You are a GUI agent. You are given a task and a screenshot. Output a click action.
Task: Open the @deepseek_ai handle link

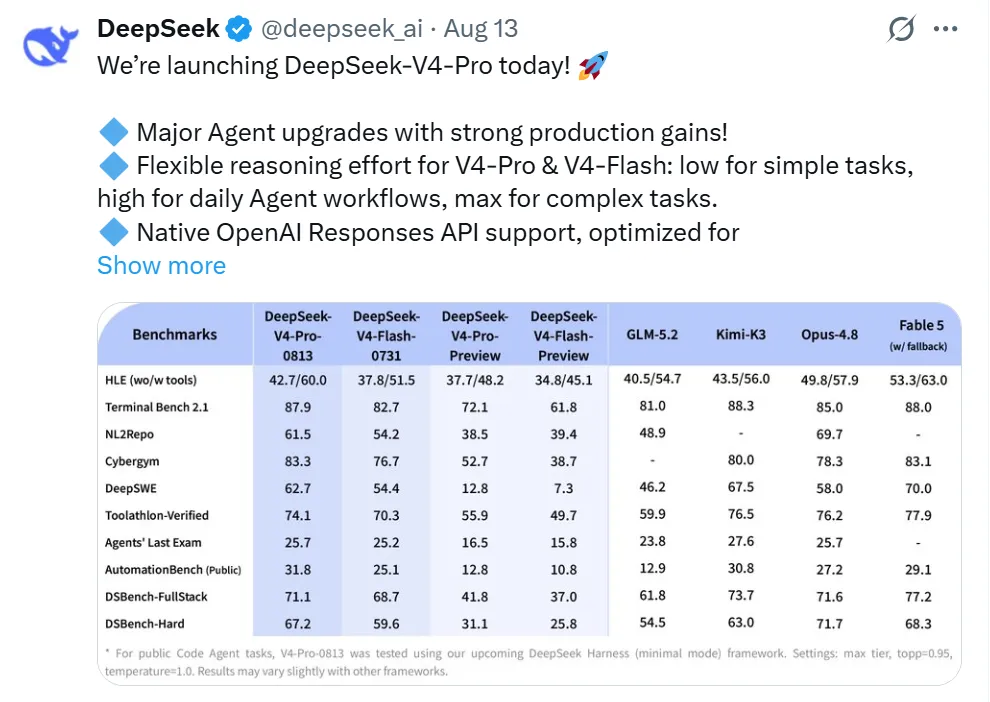point(342,29)
